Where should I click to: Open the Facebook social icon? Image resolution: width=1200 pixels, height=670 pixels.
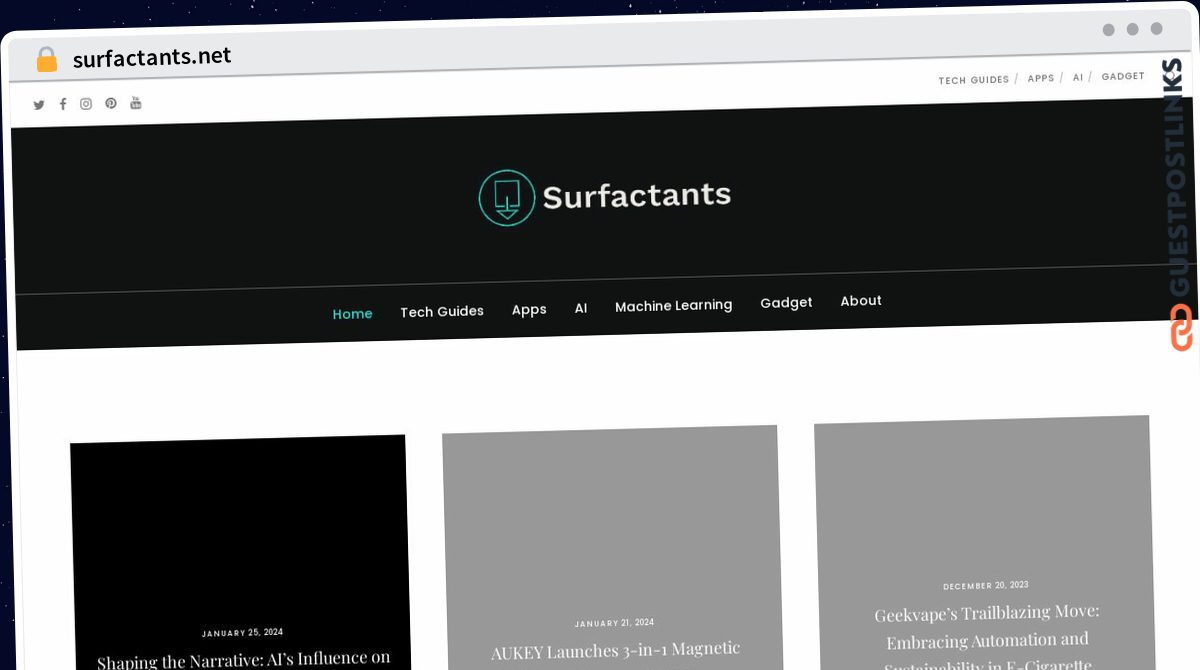63,104
